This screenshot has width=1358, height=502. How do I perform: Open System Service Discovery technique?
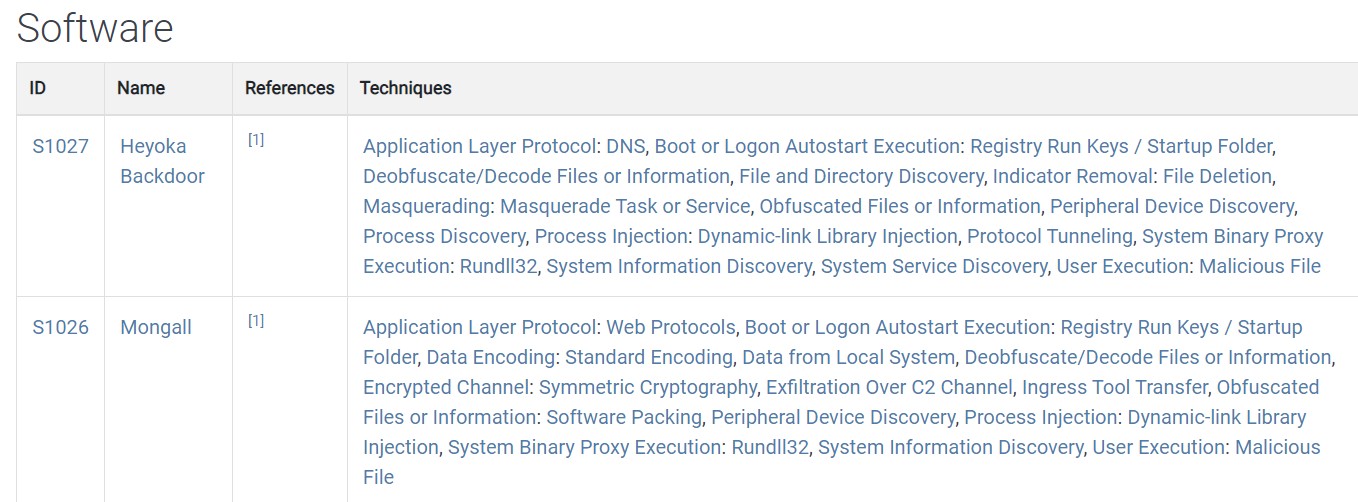934,266
